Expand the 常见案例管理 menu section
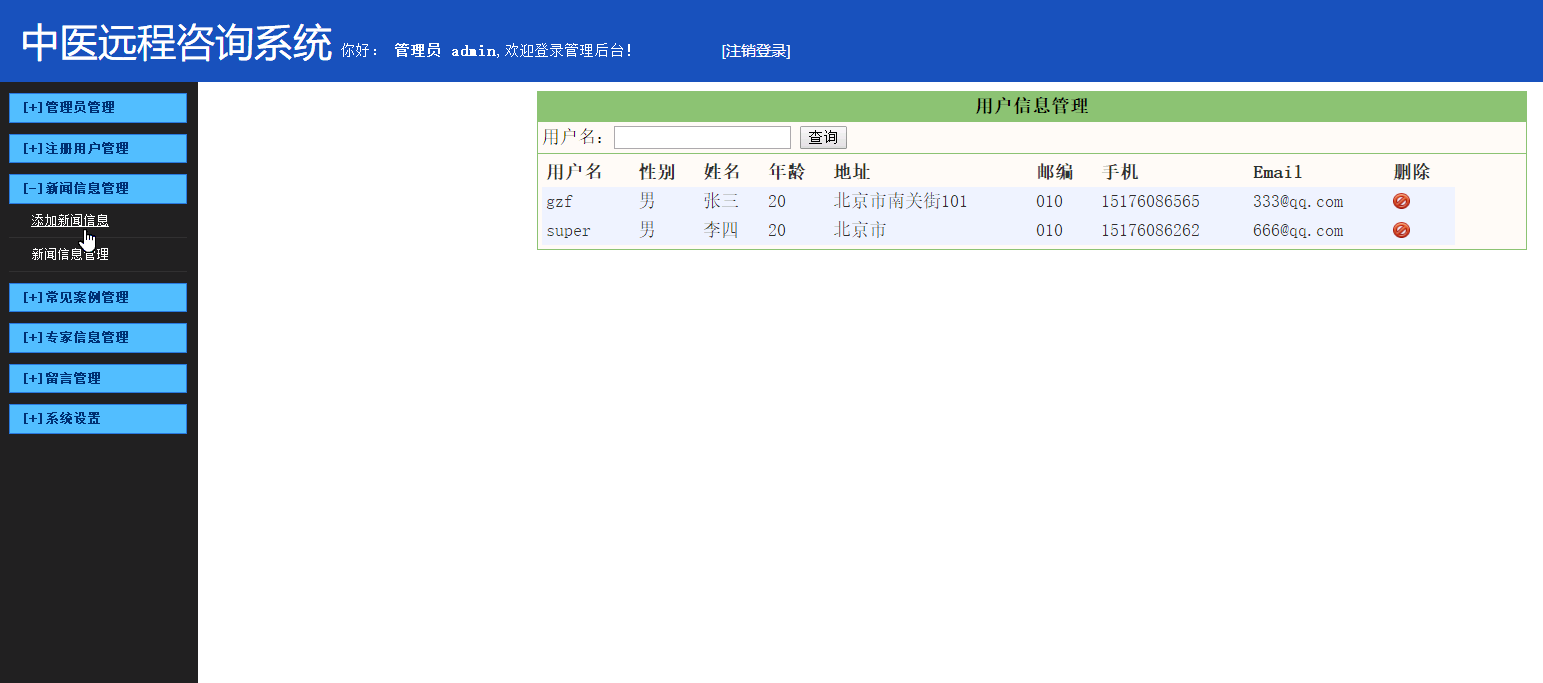Image resolution: width=1543 pixels, height=683 pixels. tap(98, 297)
